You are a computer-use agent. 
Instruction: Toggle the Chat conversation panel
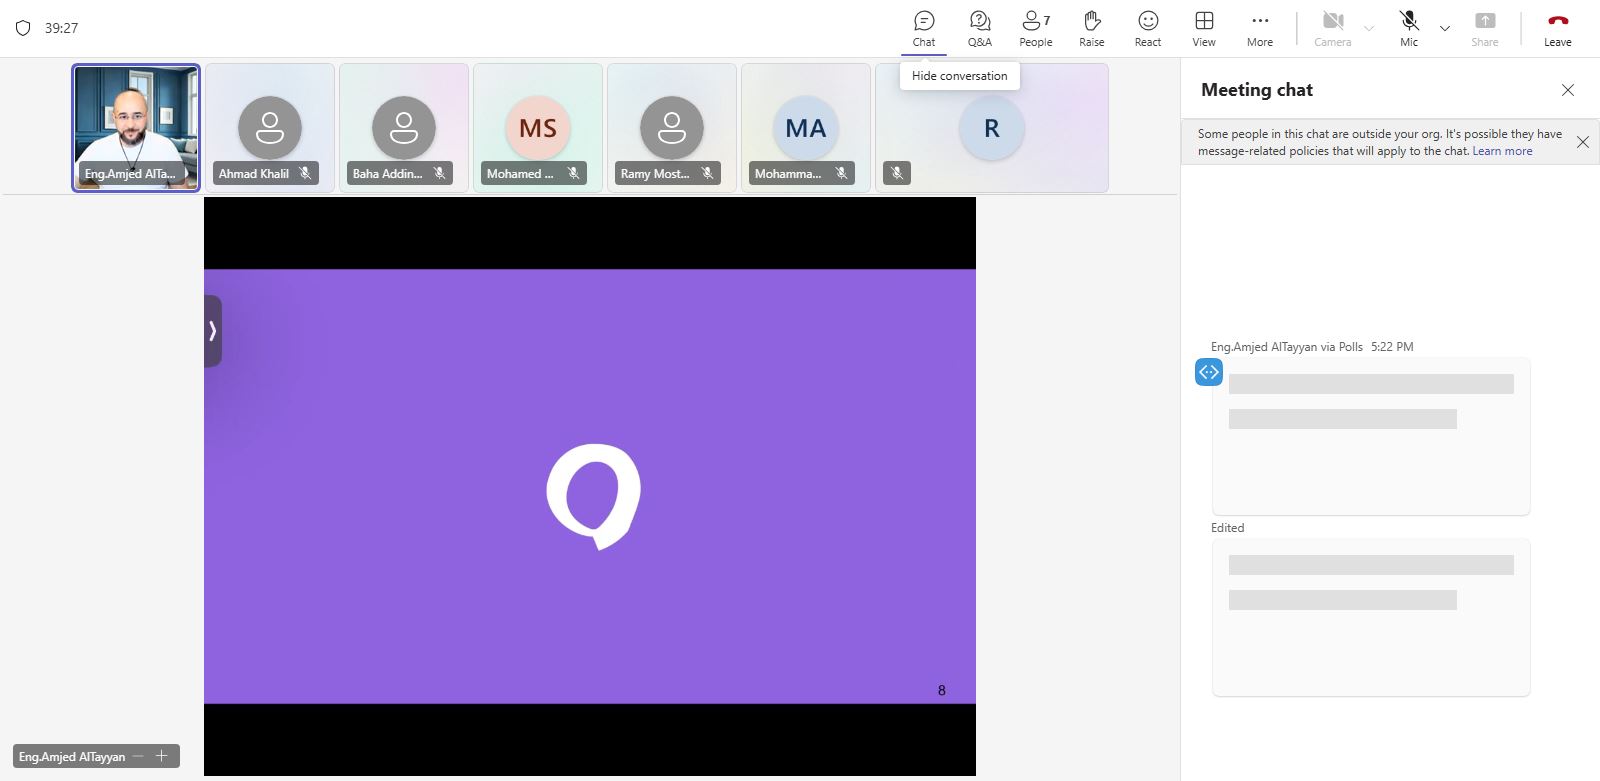[924, 28]
